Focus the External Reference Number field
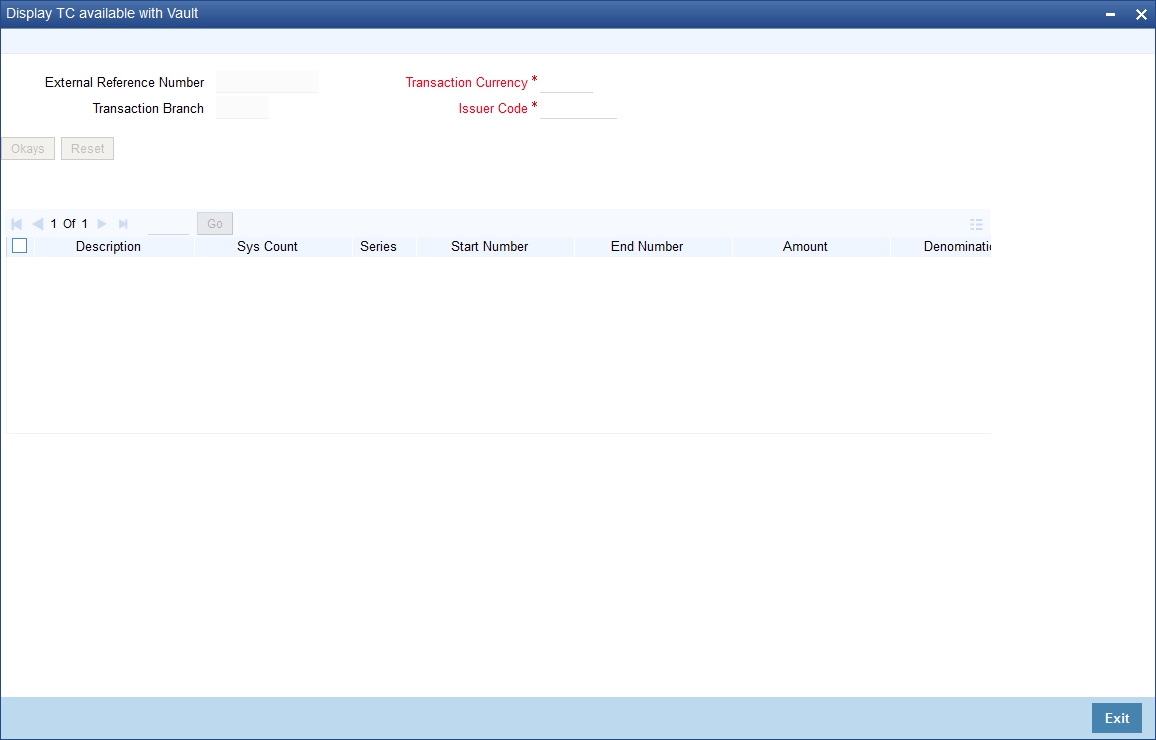The height and width of the screenshot is (740, 1156). tap(268, 82)
